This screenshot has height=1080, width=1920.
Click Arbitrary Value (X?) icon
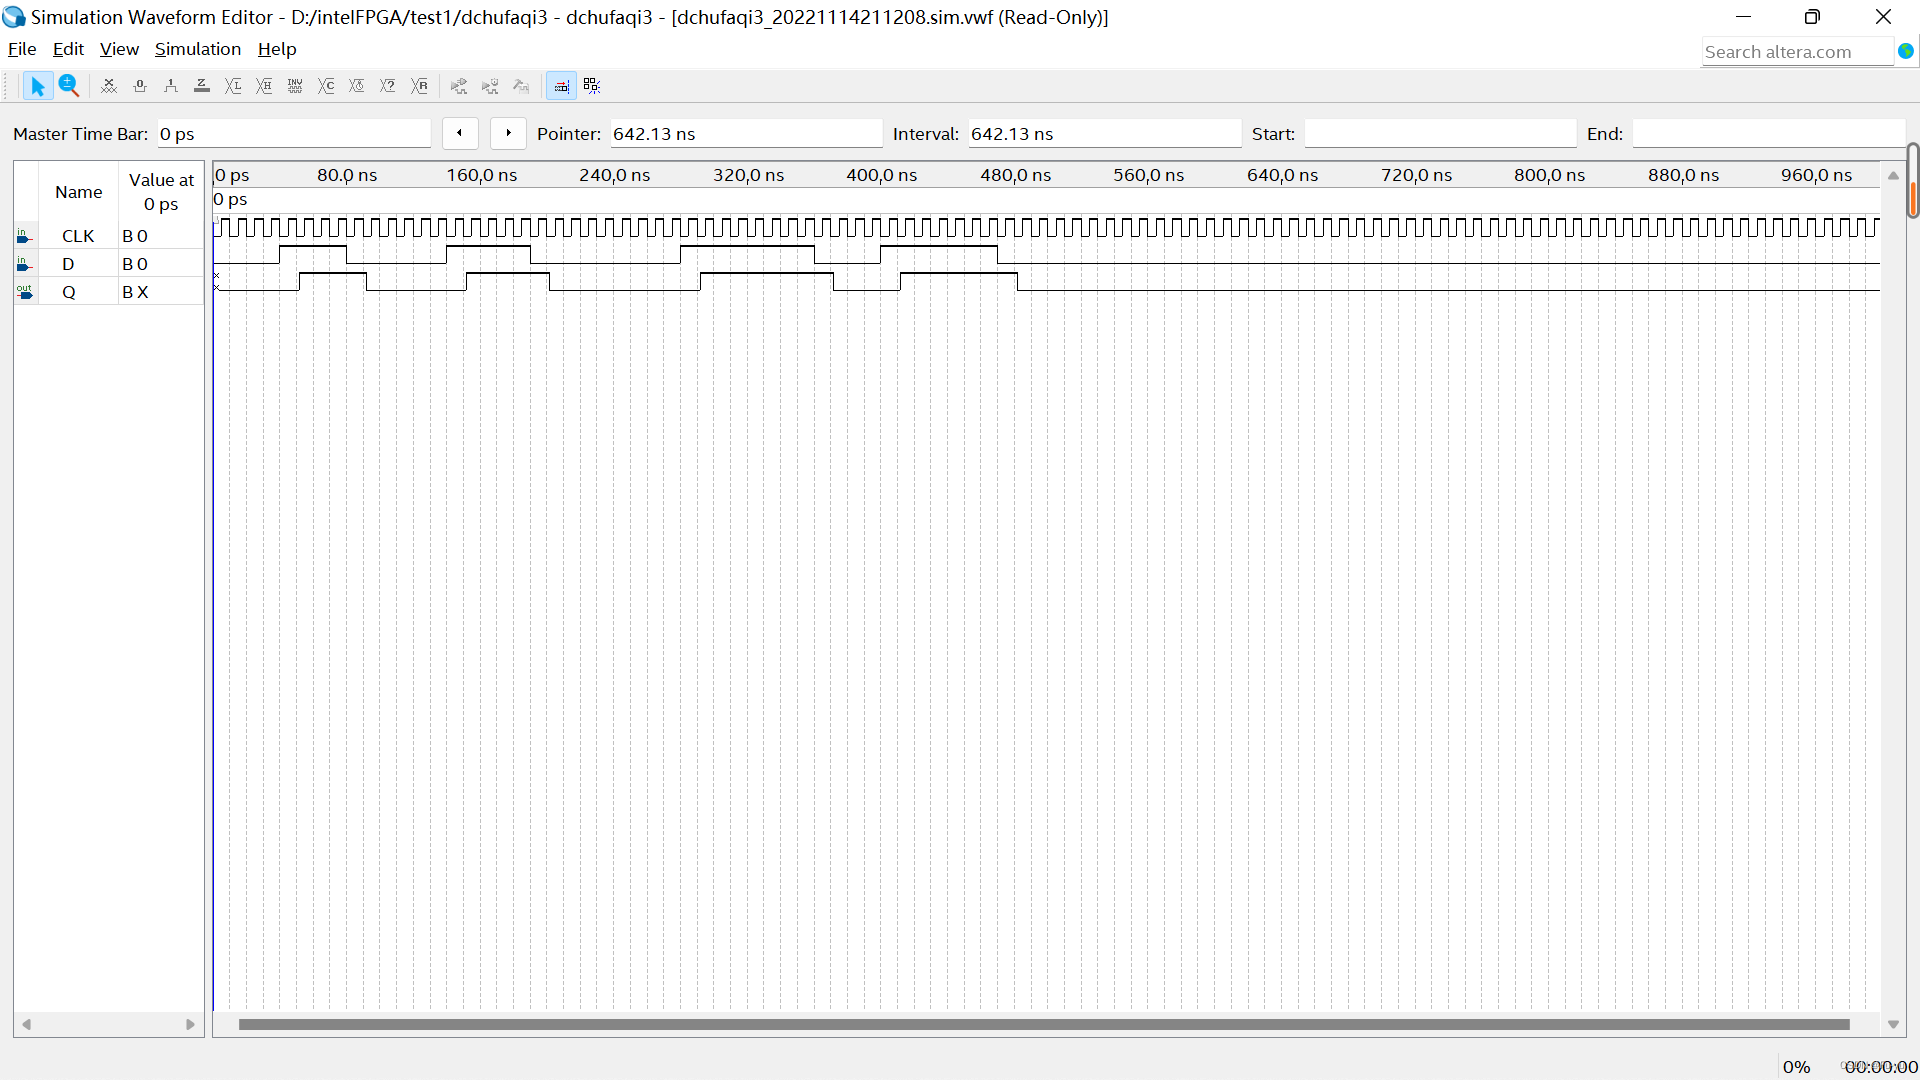(388, 86)
